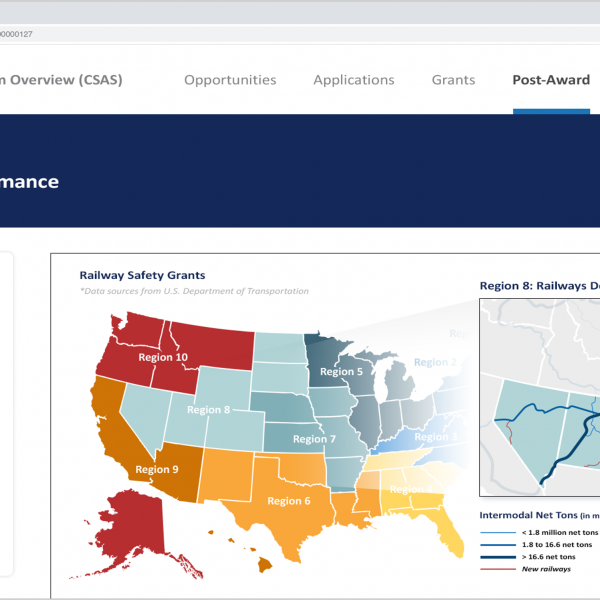Select the Region 9 label
Viewport: 600px width, 600px height.
point(158,469)
